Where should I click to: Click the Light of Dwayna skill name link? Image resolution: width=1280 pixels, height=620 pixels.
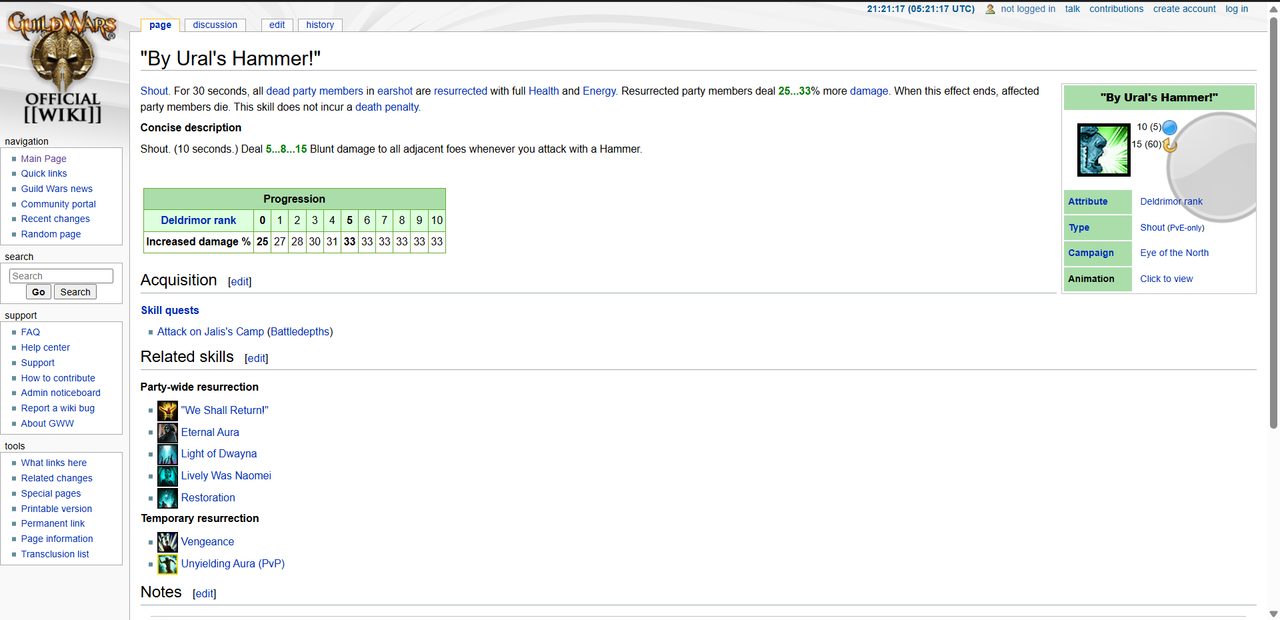(219, 454)
